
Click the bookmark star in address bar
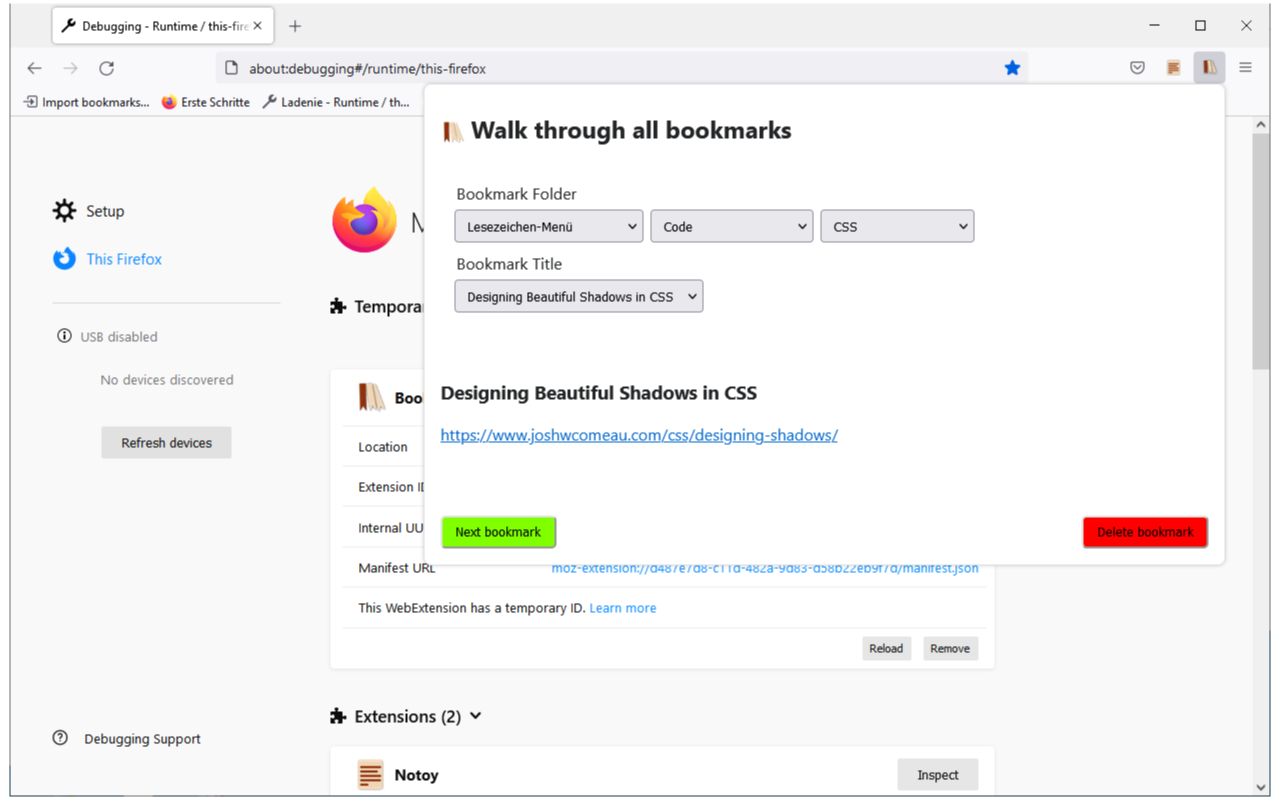[x=1012, y=67]
